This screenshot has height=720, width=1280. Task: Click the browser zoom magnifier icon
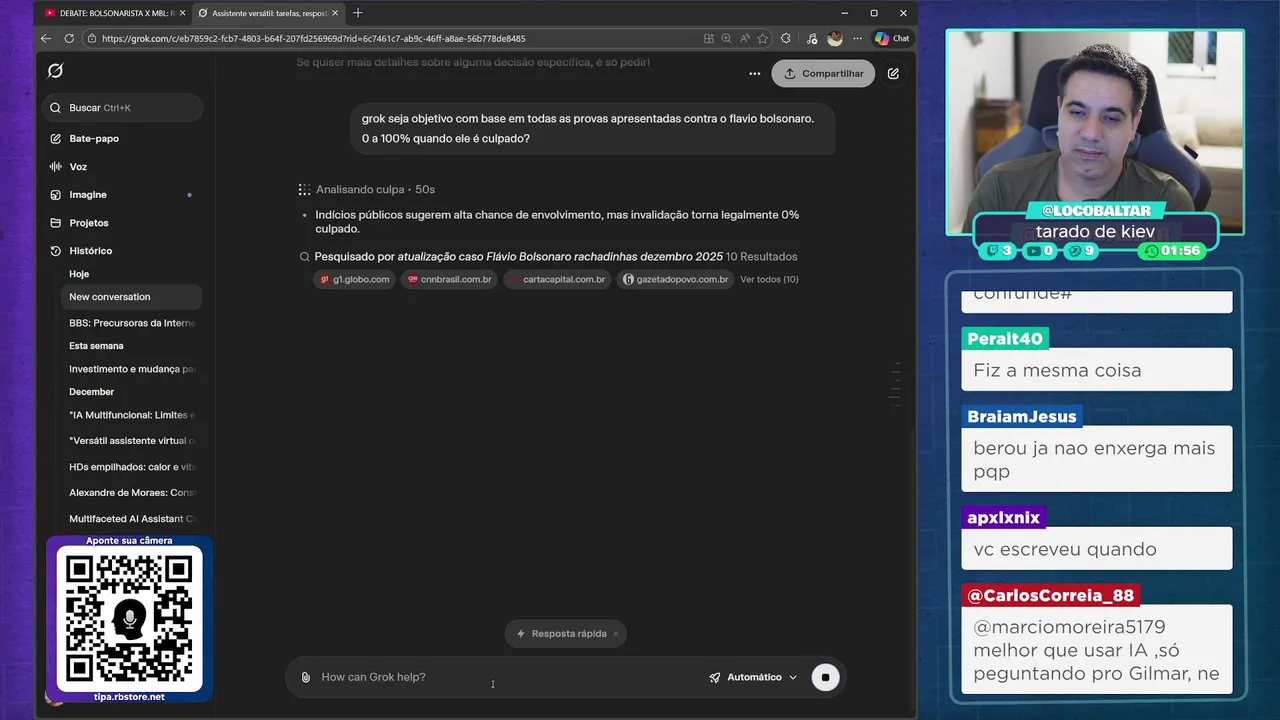tap(726, 38)
